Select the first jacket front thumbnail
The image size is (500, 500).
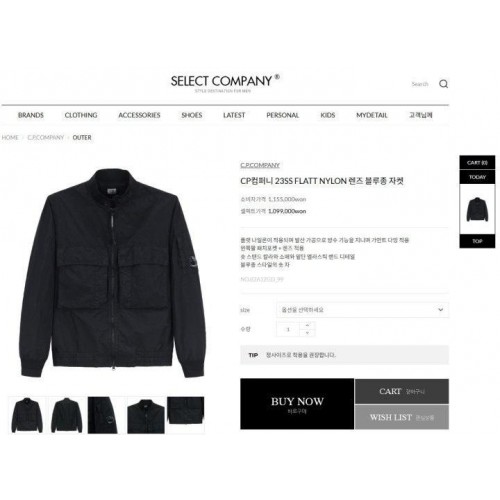(x=27, y=415)
